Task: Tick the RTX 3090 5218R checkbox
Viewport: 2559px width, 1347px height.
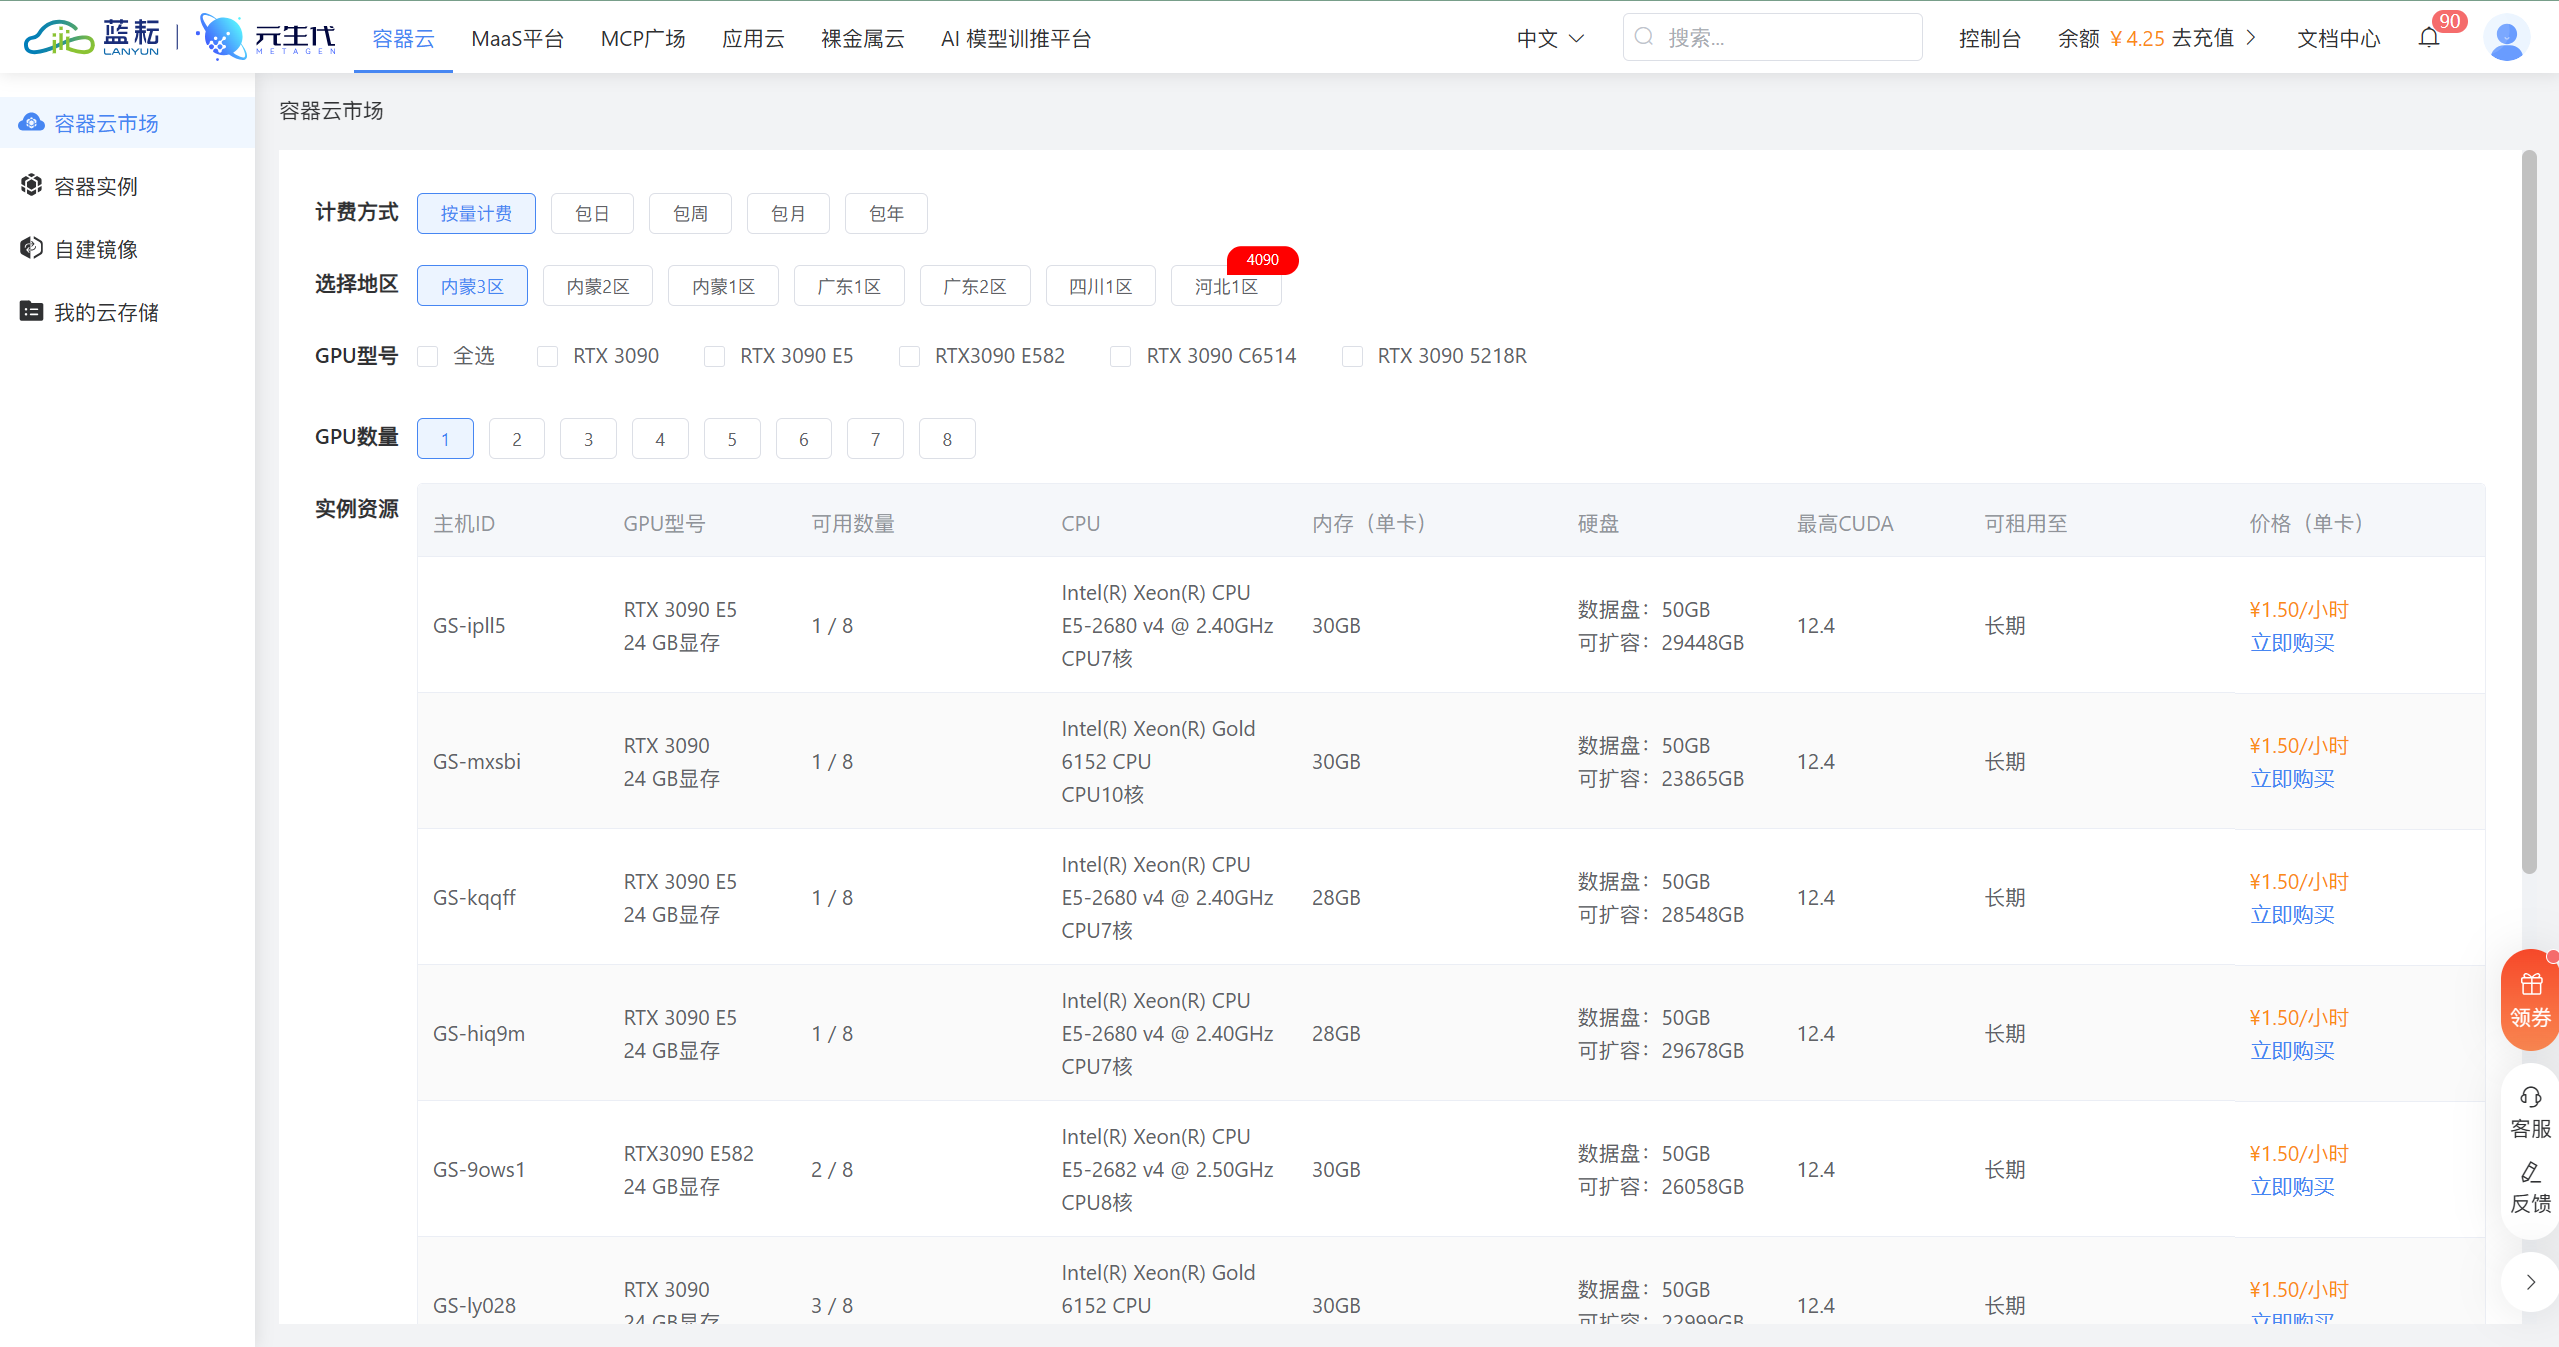Action: (x=1352, y=357)
